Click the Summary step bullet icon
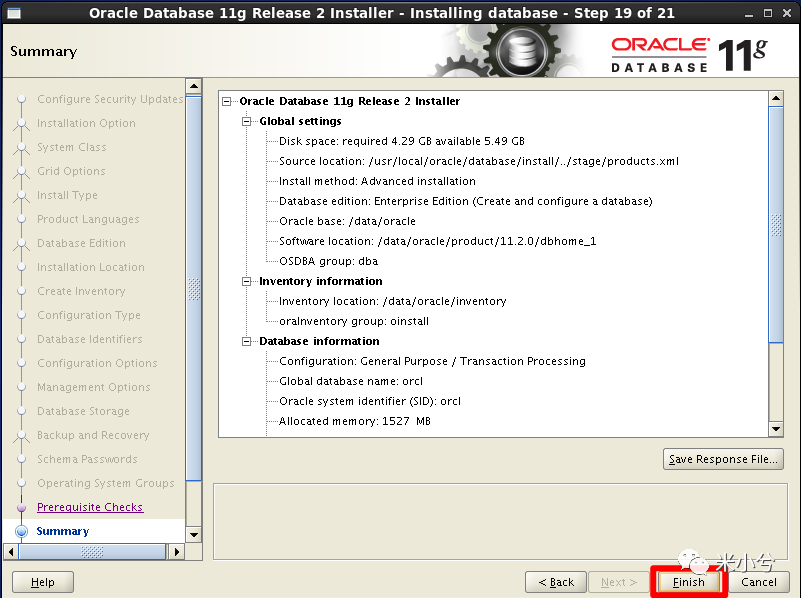Image resolution: width=801 pixels, height=598 pixels. (x=21, y=532)
